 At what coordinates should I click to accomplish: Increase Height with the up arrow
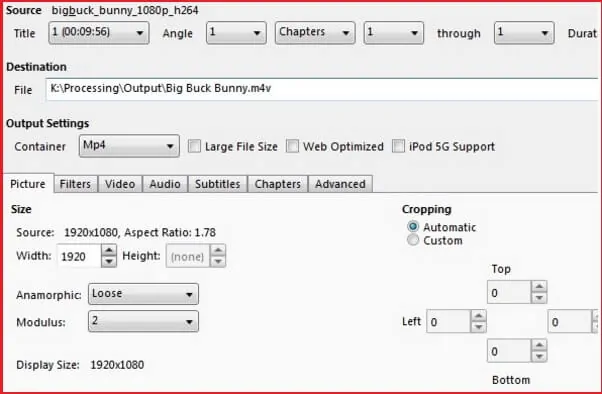(218, 250)
